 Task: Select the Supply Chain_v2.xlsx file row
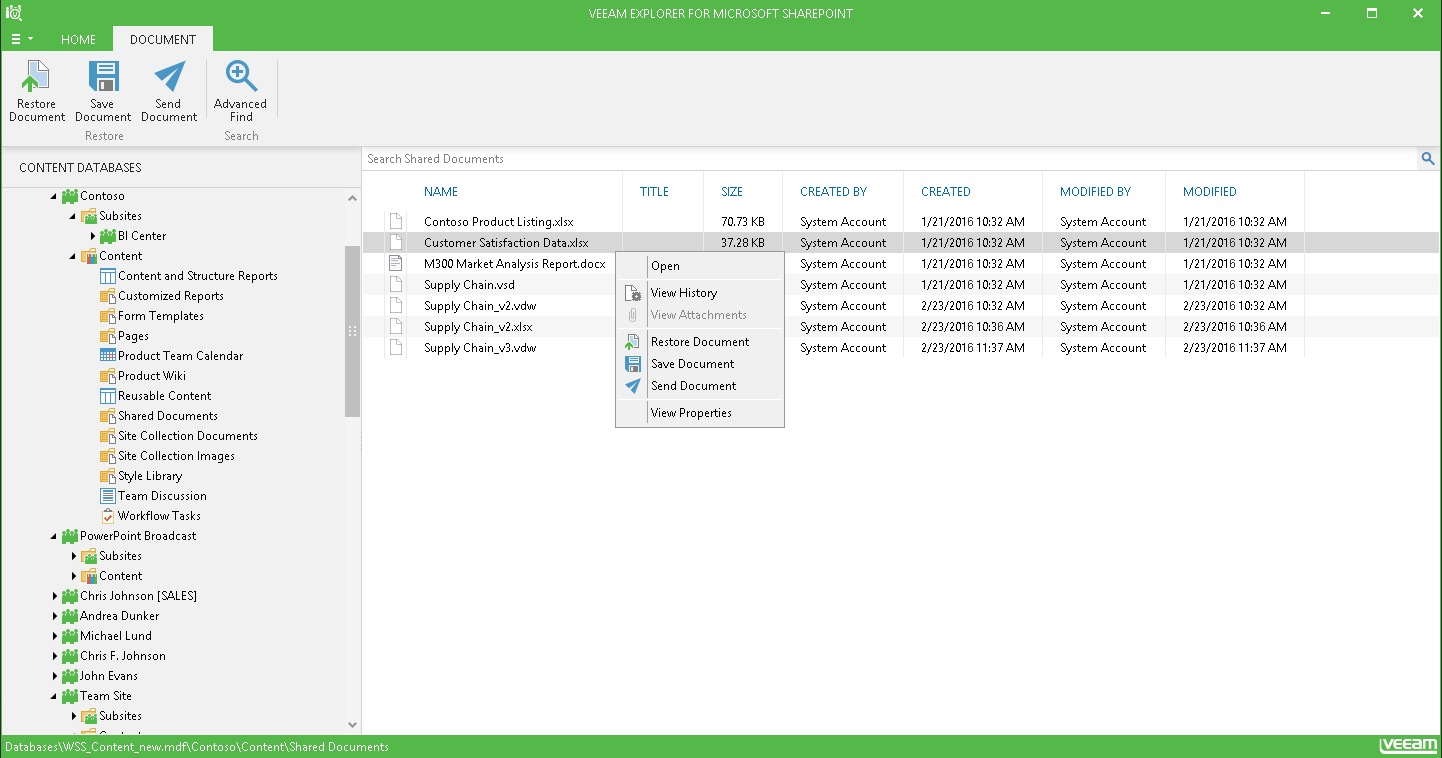[900, 327]
